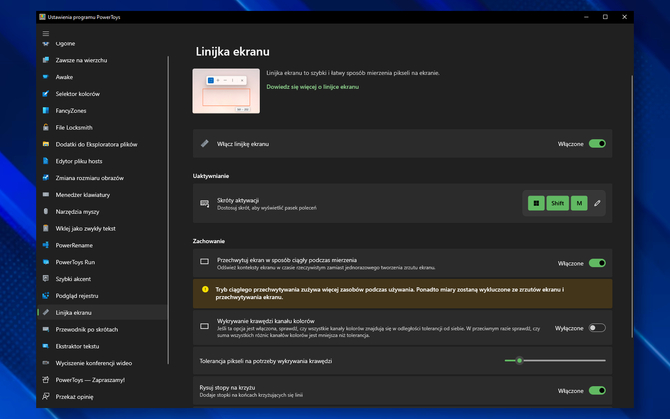Click the Uaktywnianie section heading
The width and height of the screenshot is (670, 419).
point(211,176)
